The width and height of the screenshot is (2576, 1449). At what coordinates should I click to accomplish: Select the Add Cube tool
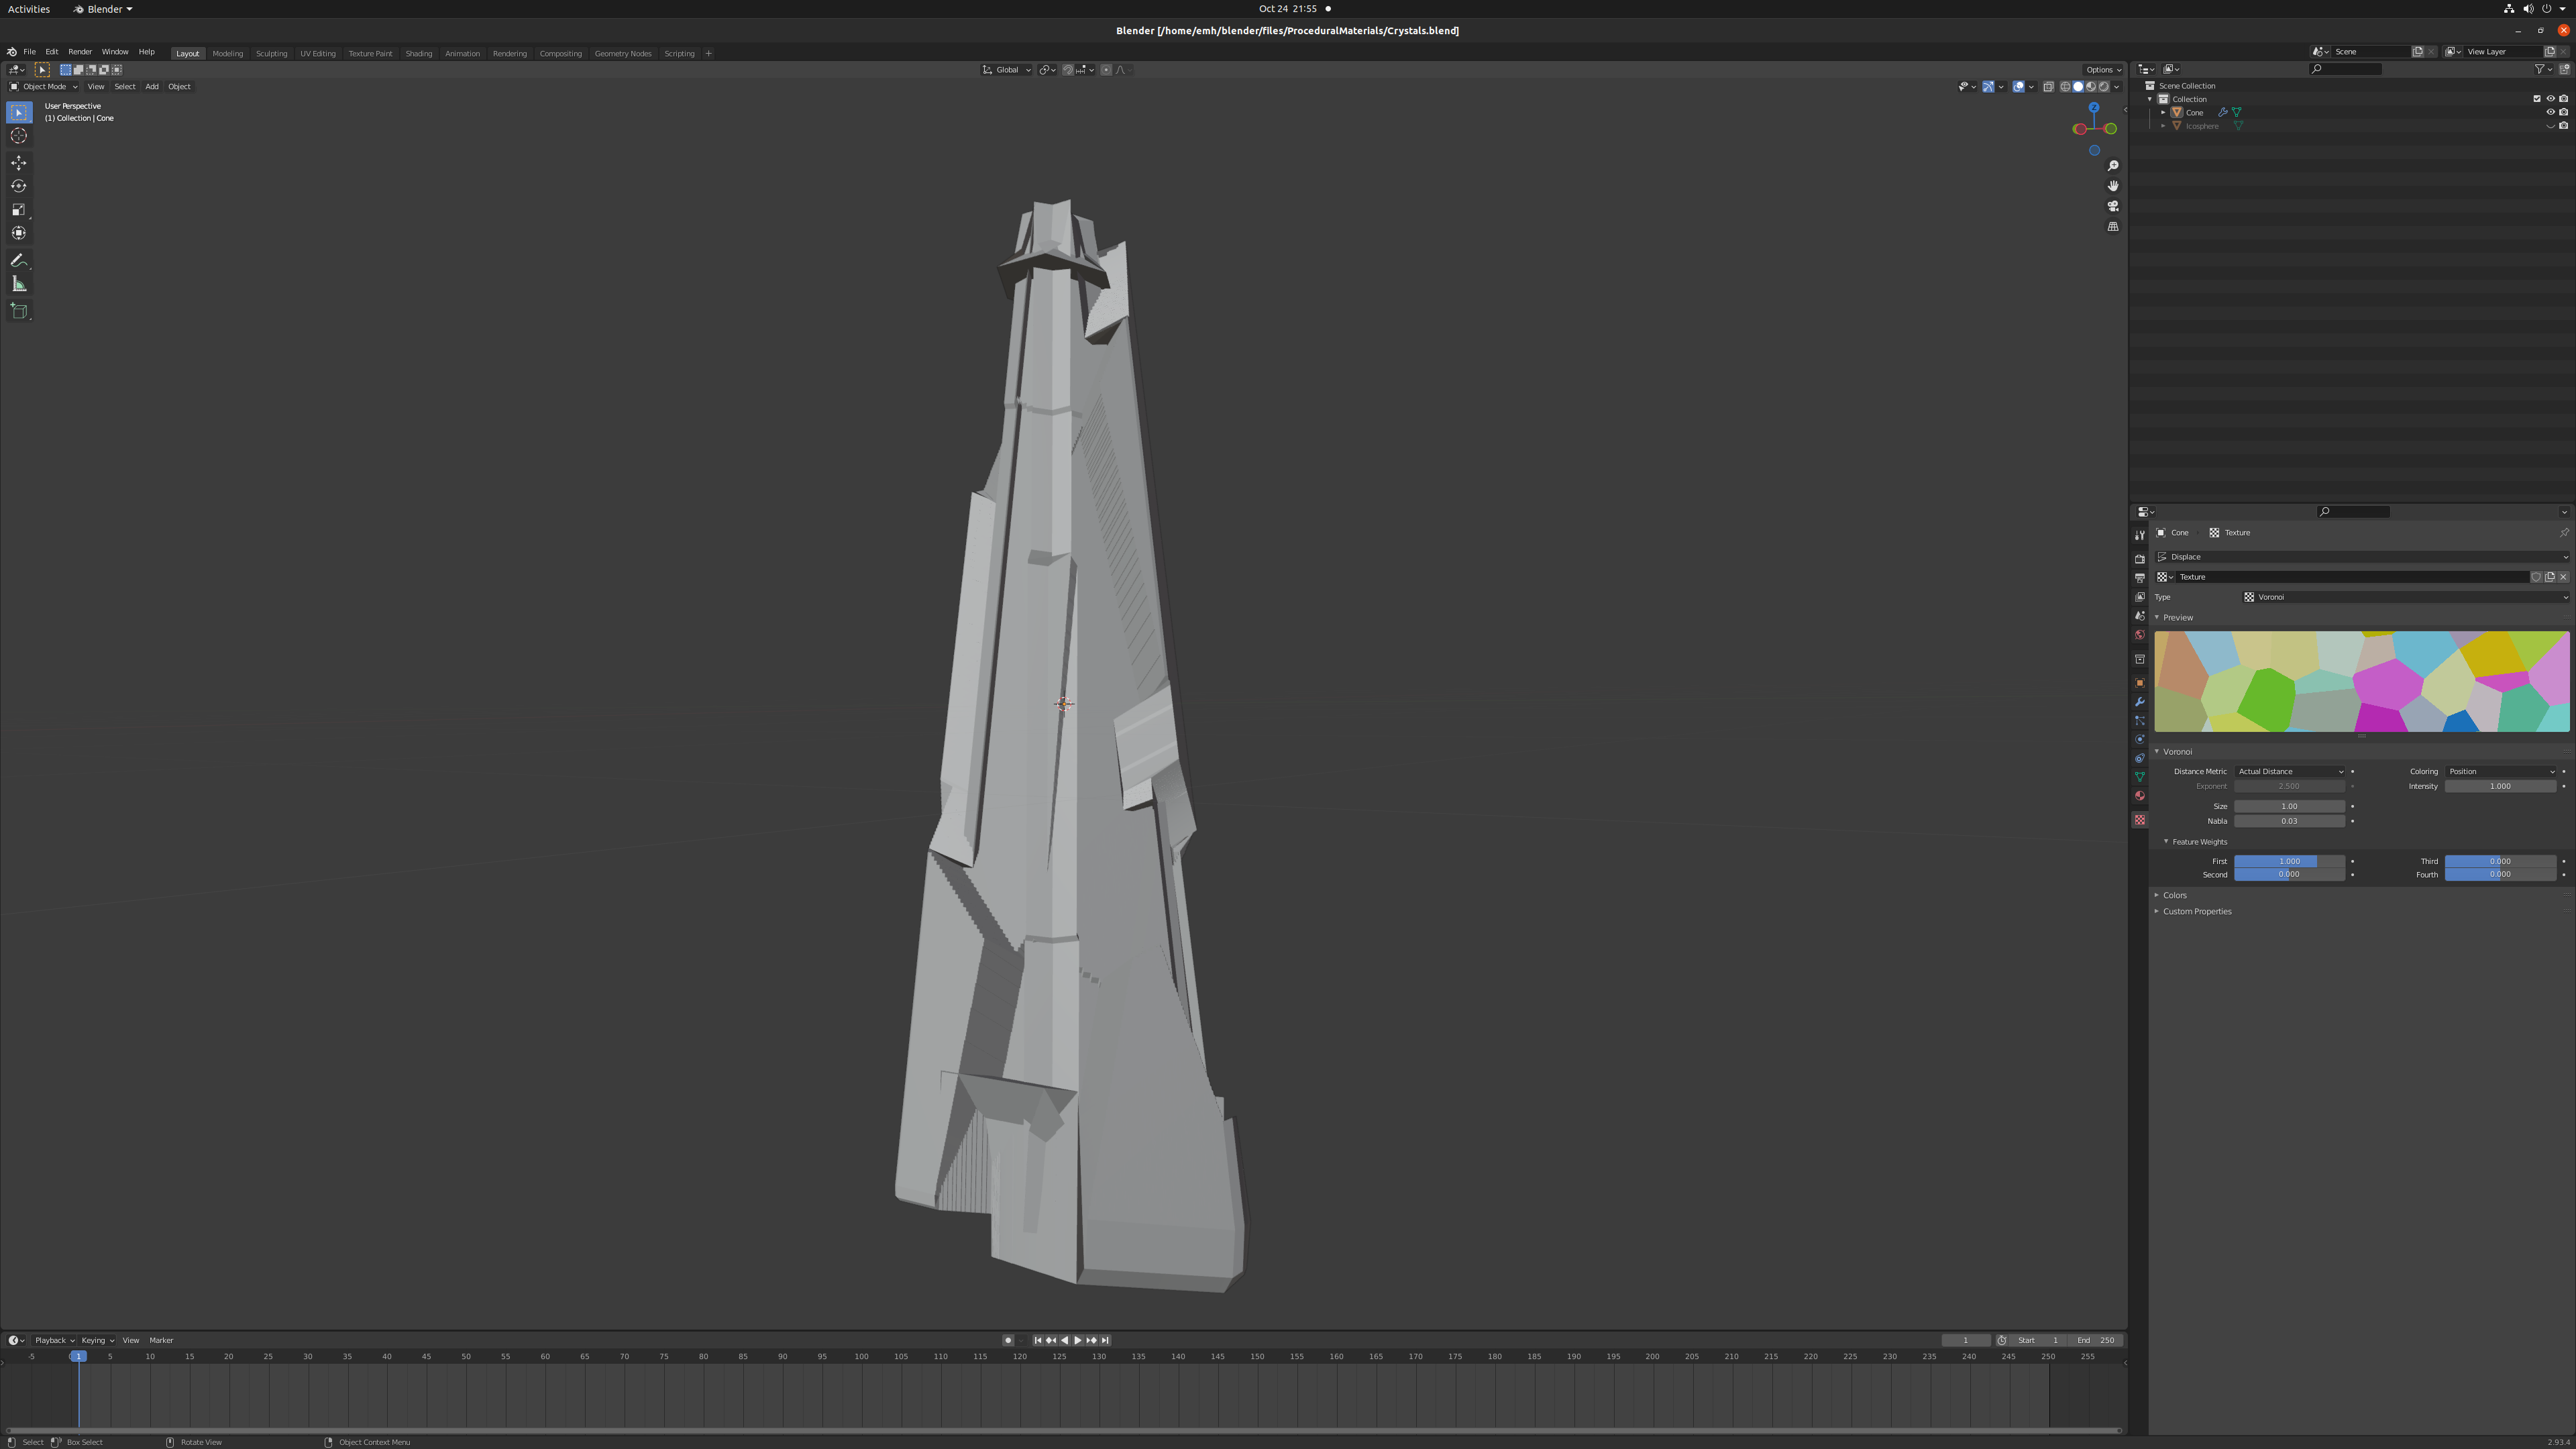click(19, 311)
